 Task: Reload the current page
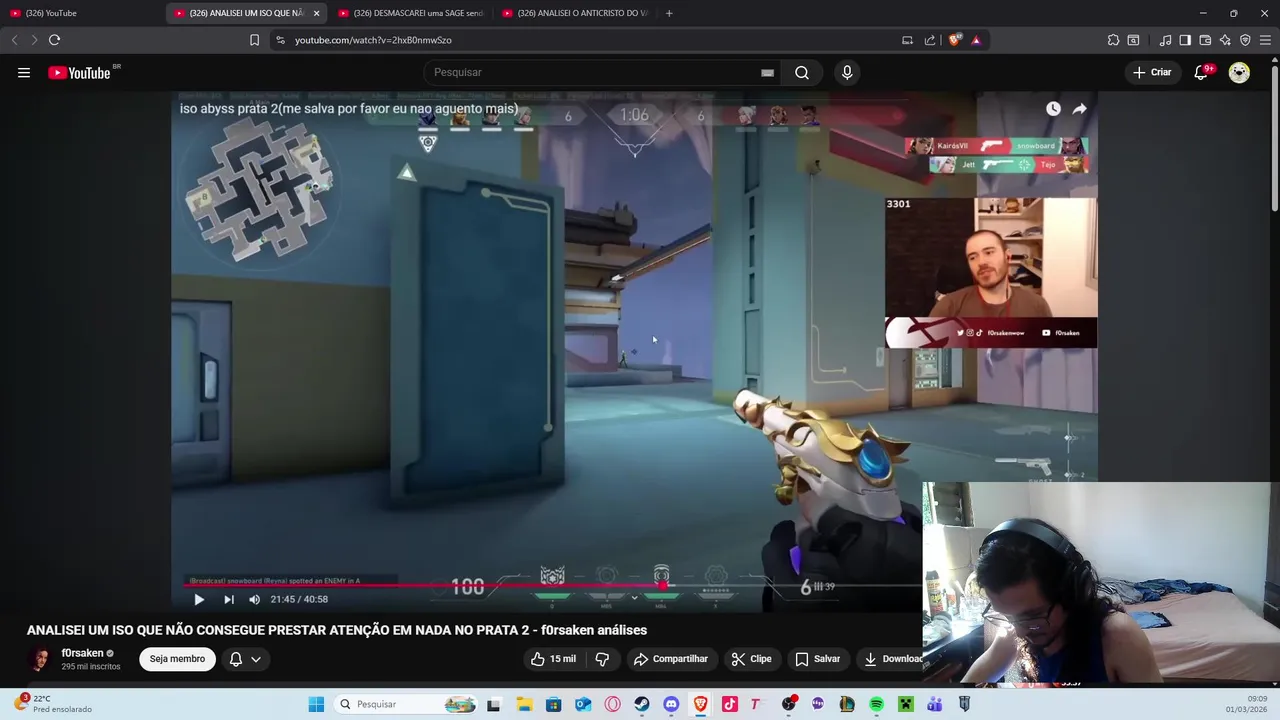pyautogui.click(x=54, y=40)
